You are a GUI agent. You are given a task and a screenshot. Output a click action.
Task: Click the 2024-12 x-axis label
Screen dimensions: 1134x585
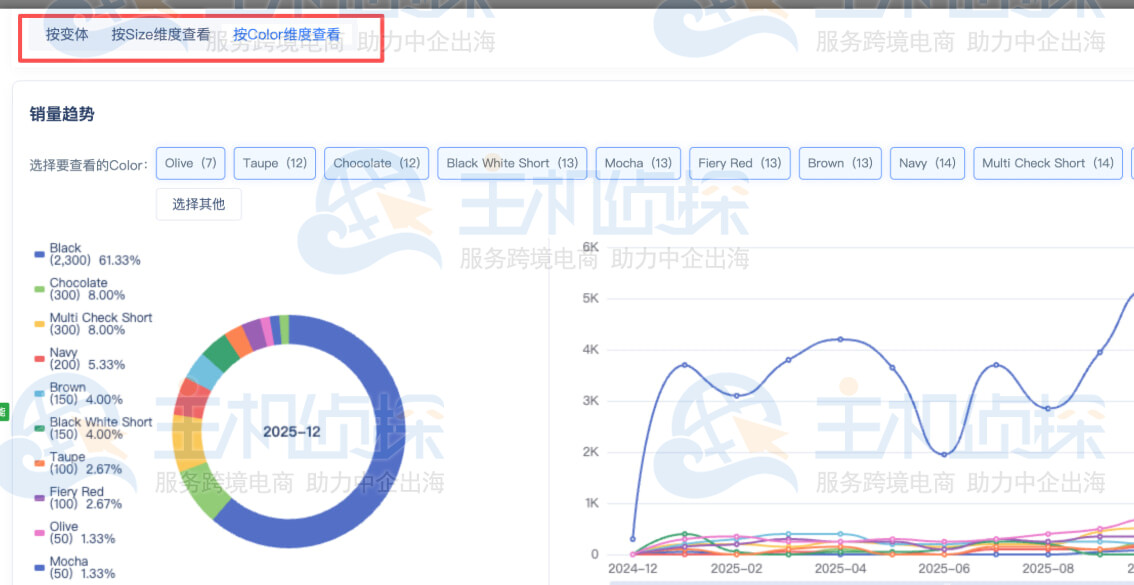click(x=634, y=568)
